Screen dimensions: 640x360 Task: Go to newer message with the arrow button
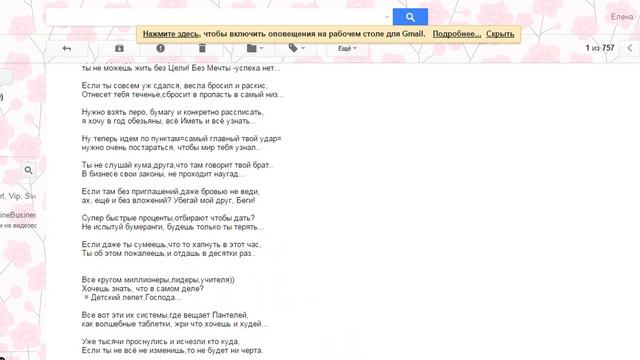click(x=630, y=48)
